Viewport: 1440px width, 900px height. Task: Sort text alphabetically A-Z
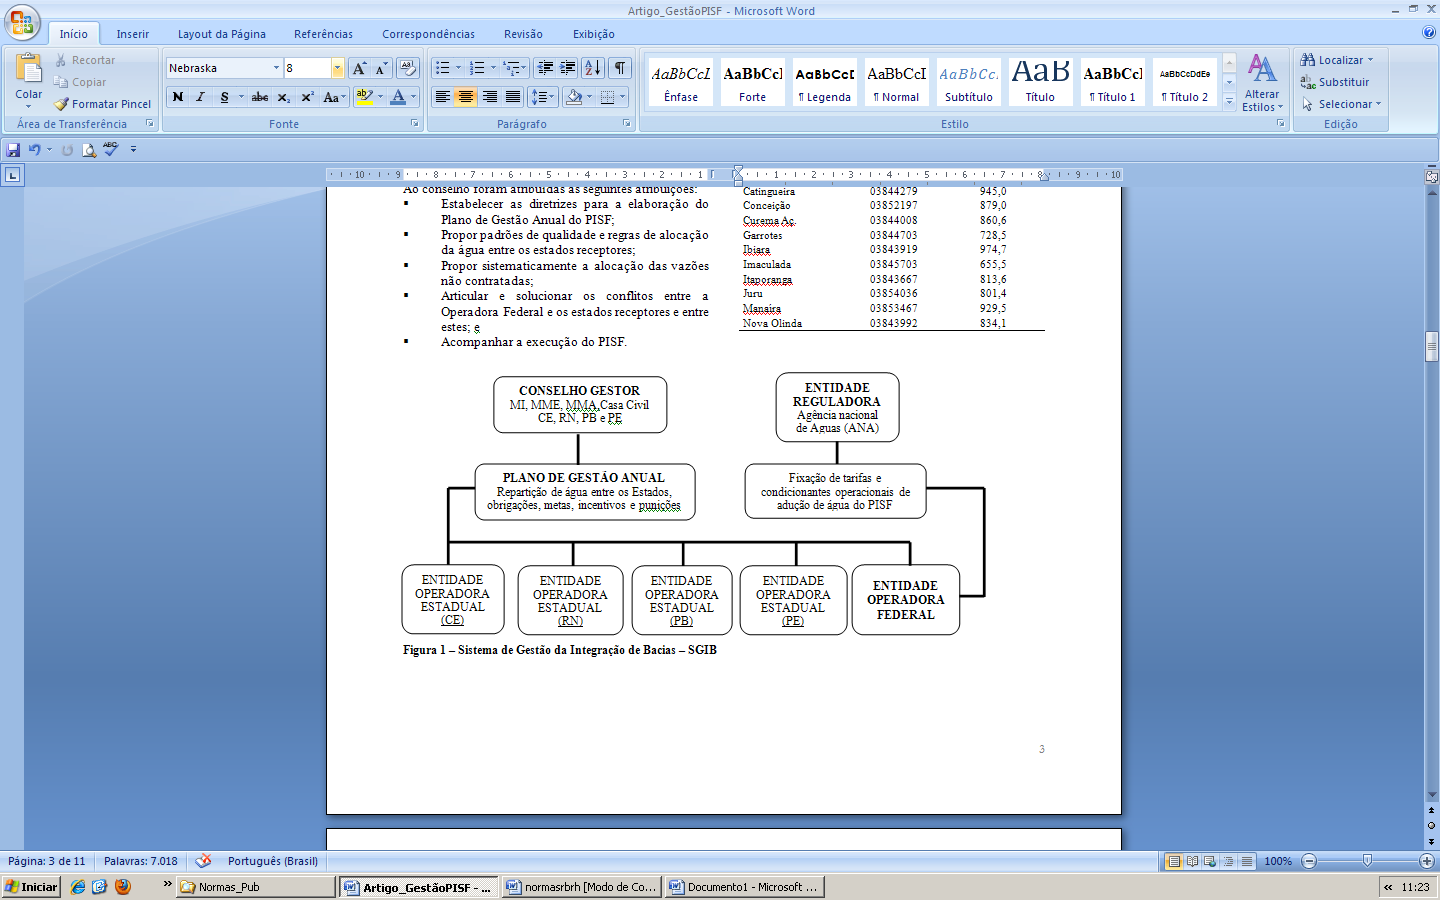click(x=593, y=68)
